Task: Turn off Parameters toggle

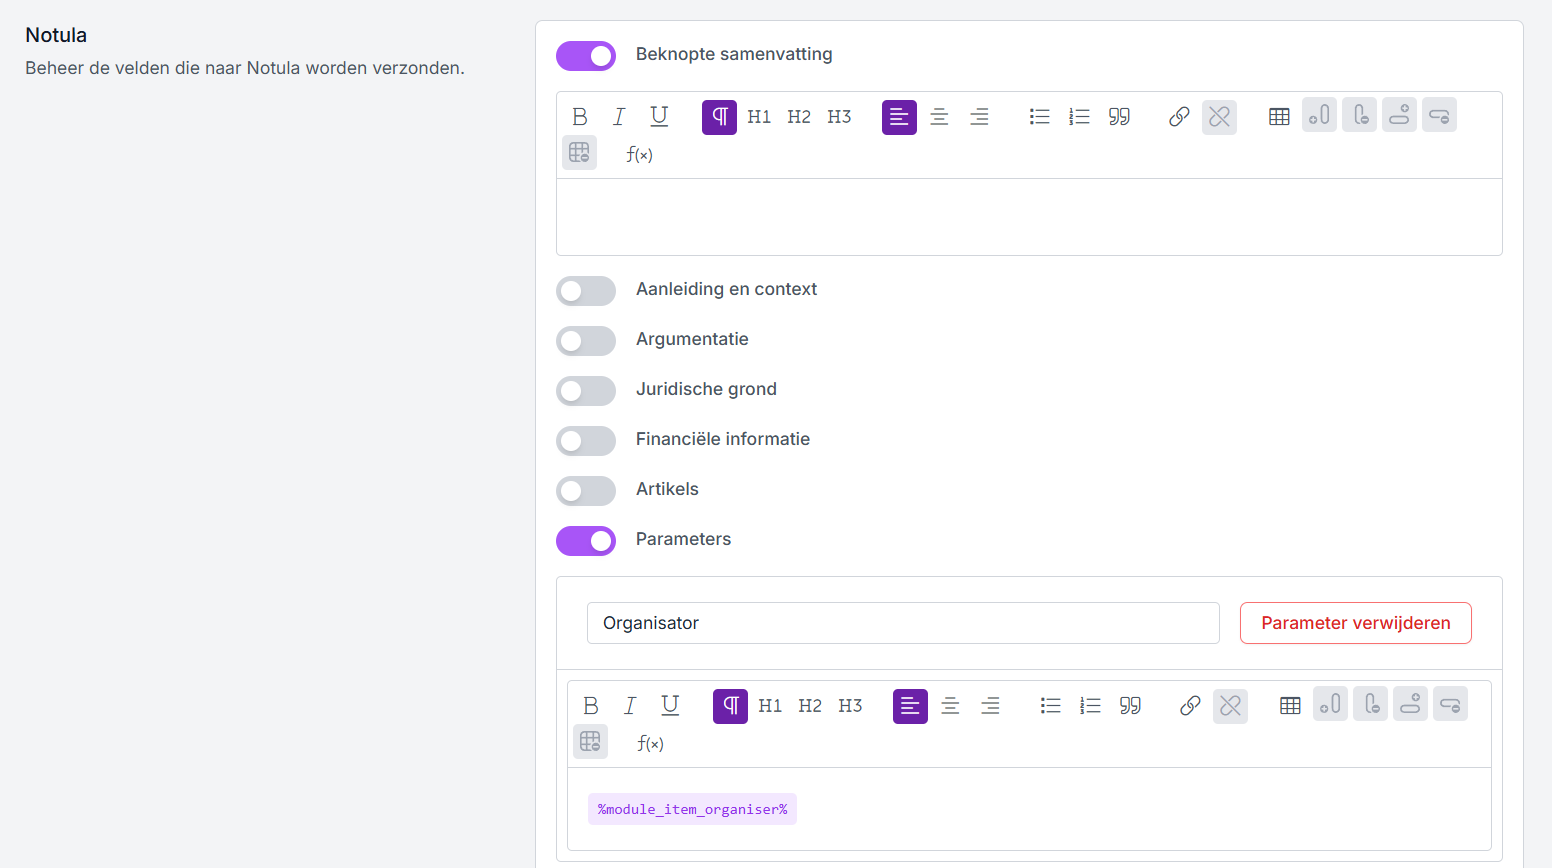Action: point(586,541)
